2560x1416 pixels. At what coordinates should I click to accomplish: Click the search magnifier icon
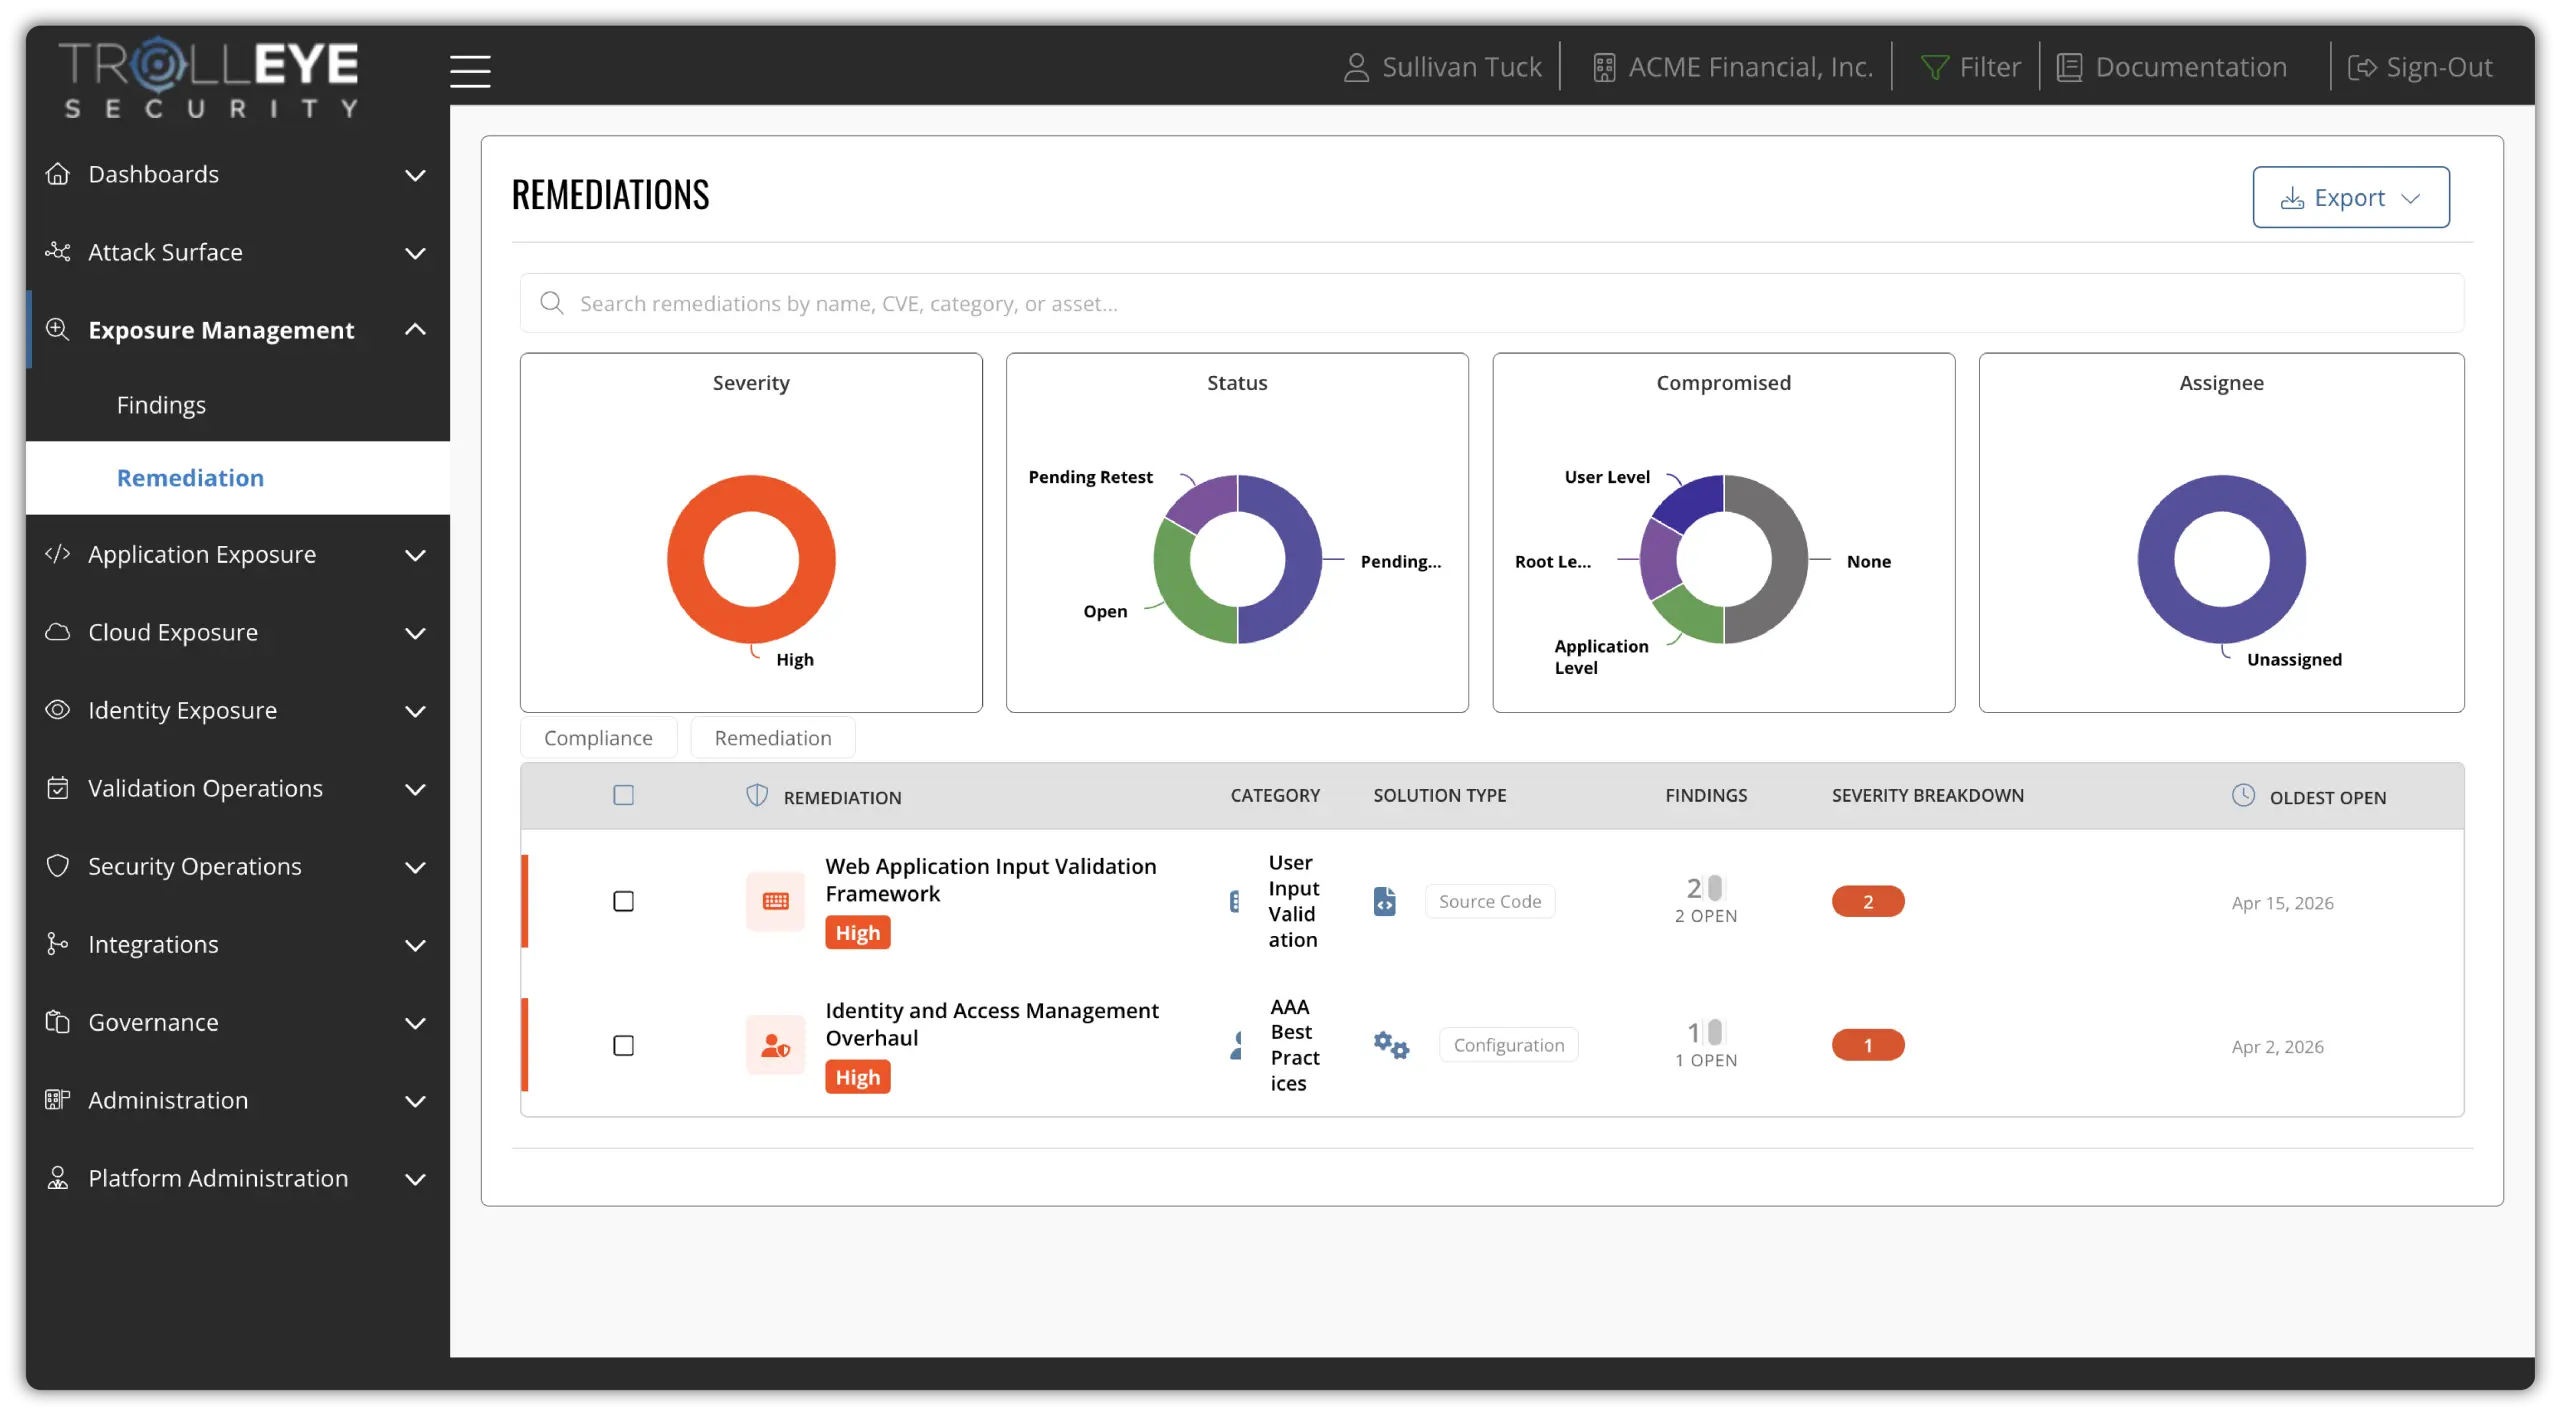[x=552, y=303]
